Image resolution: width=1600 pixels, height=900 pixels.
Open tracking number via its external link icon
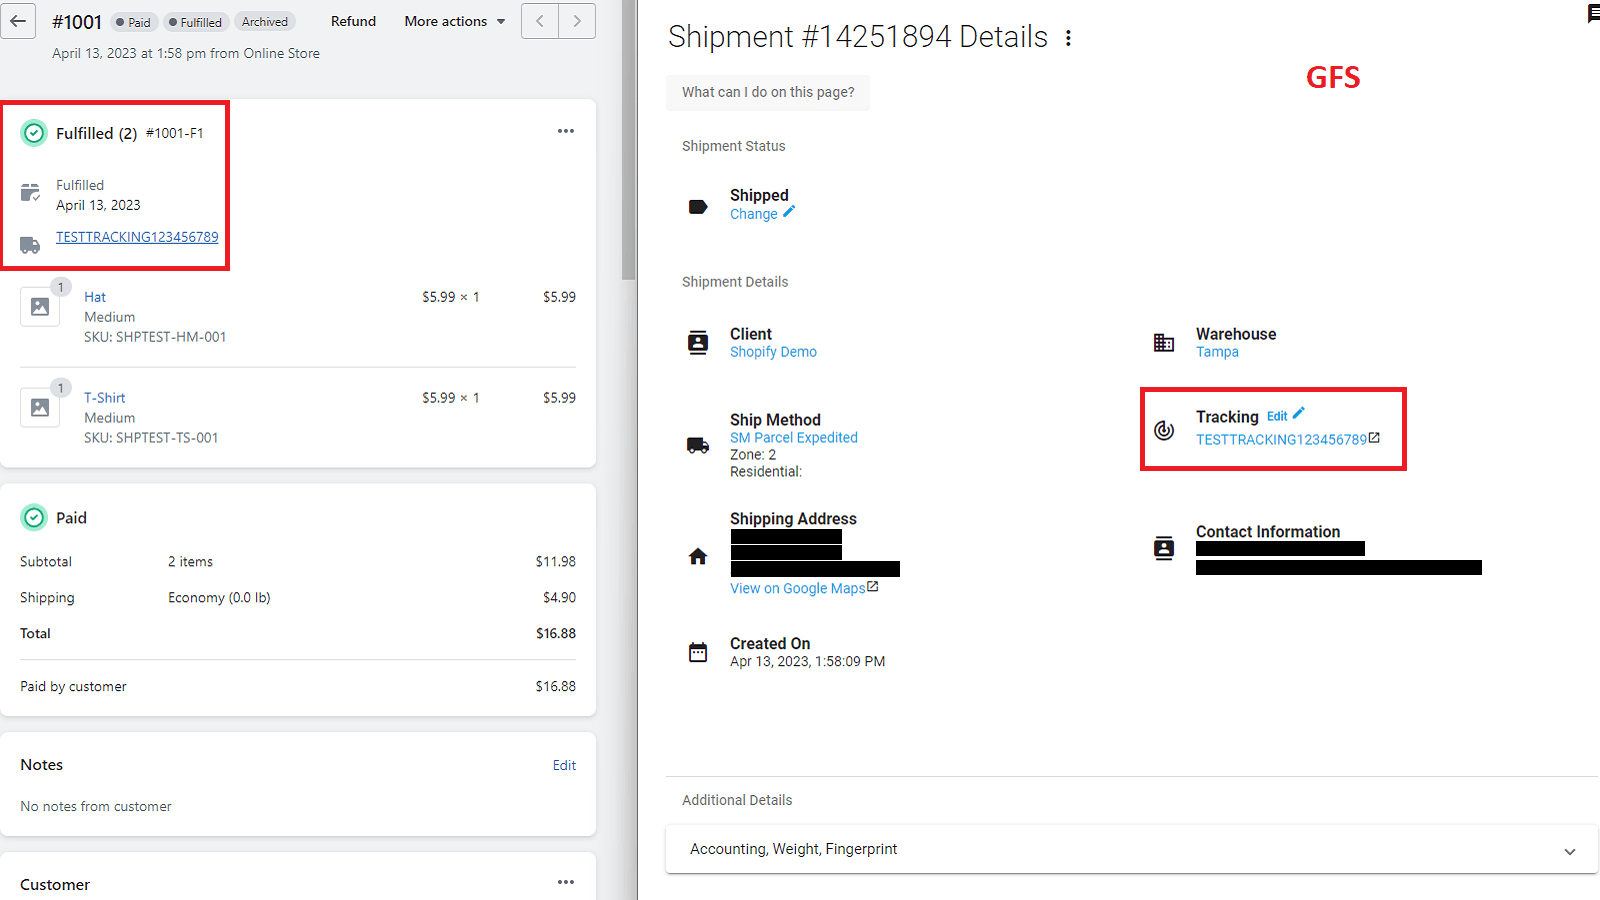(1375, 438)
